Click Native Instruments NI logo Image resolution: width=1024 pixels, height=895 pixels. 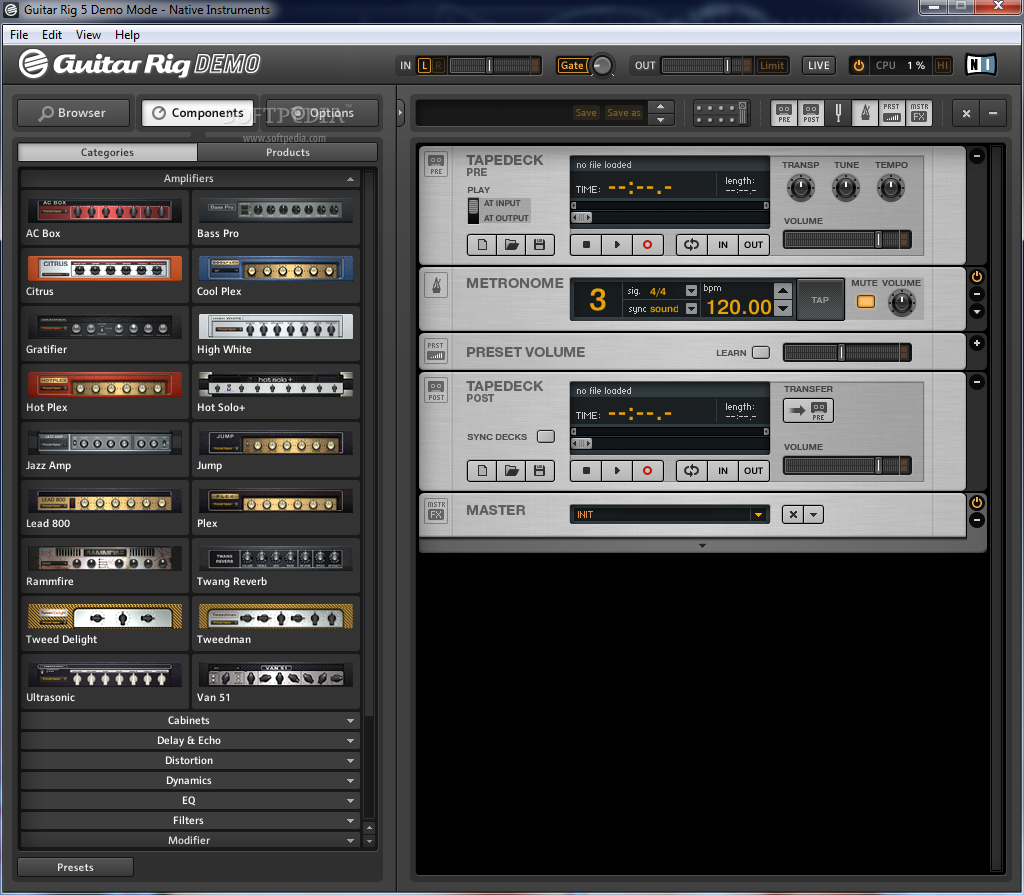click(x=980, y=65)
